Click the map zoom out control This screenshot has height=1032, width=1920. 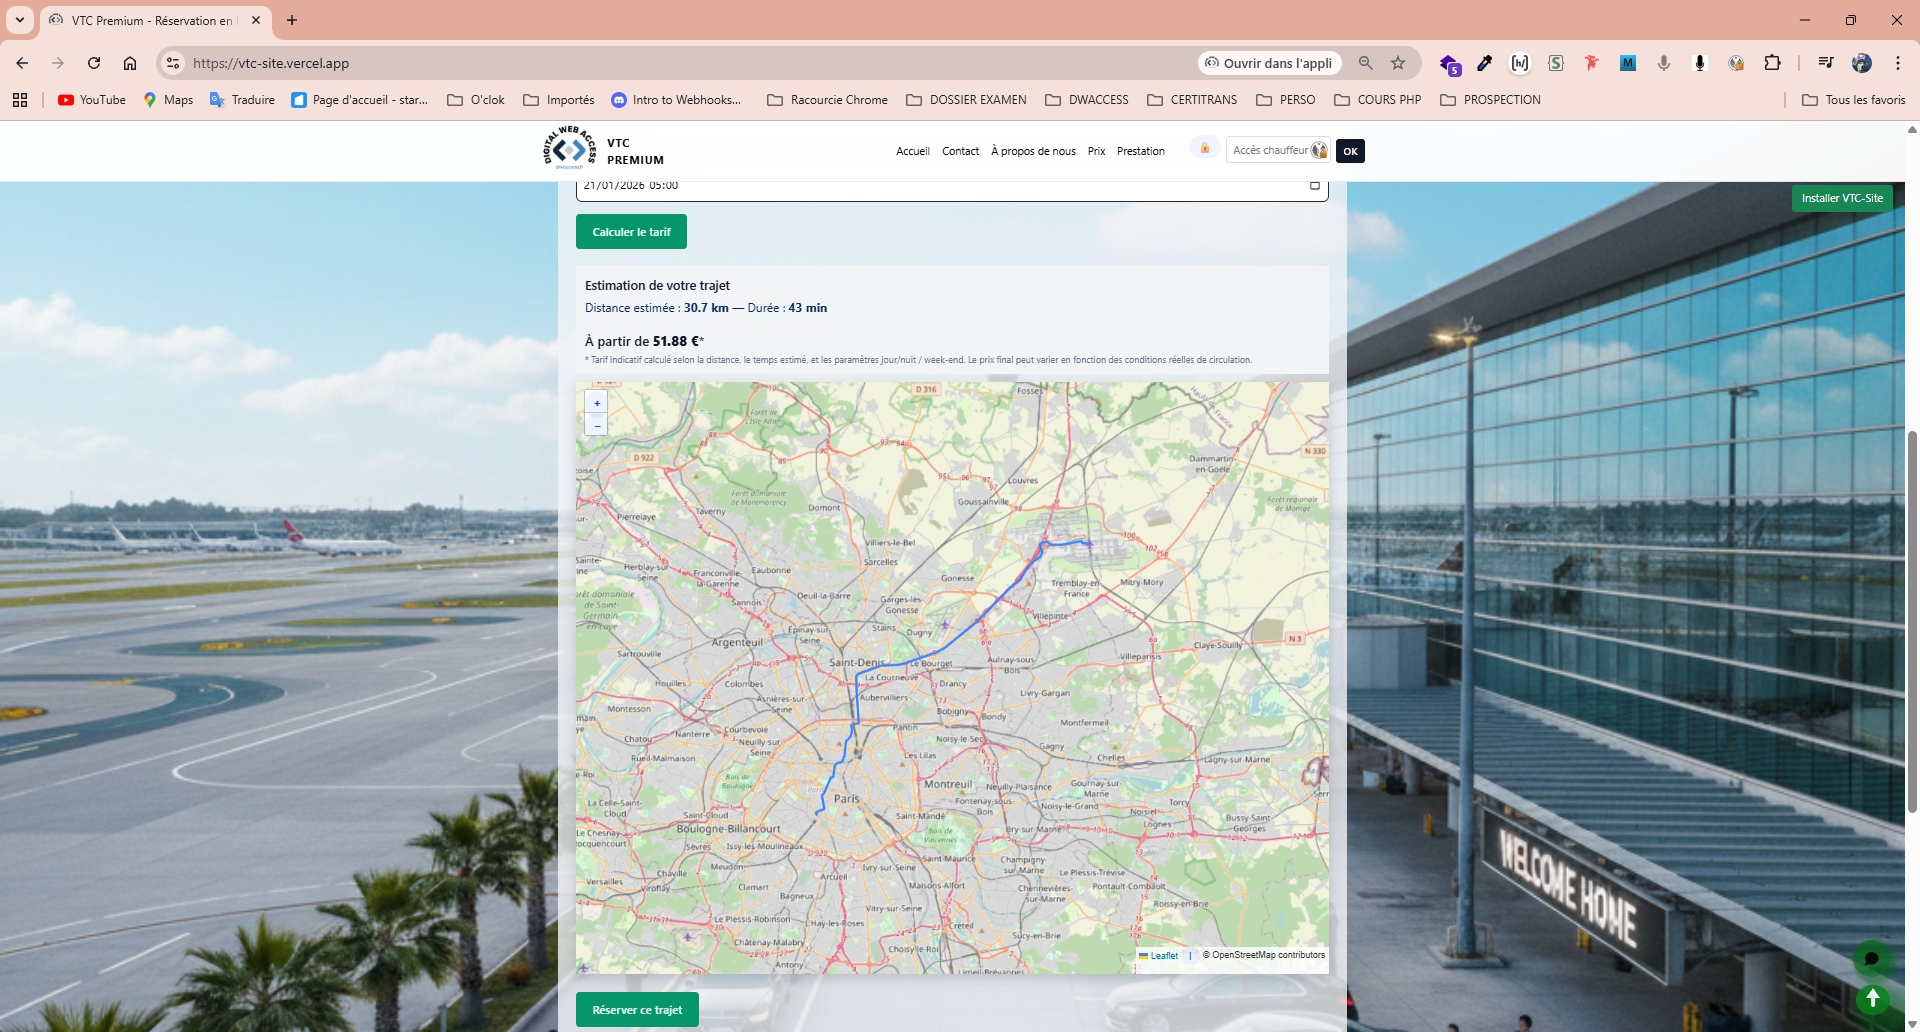pos(596,425)
